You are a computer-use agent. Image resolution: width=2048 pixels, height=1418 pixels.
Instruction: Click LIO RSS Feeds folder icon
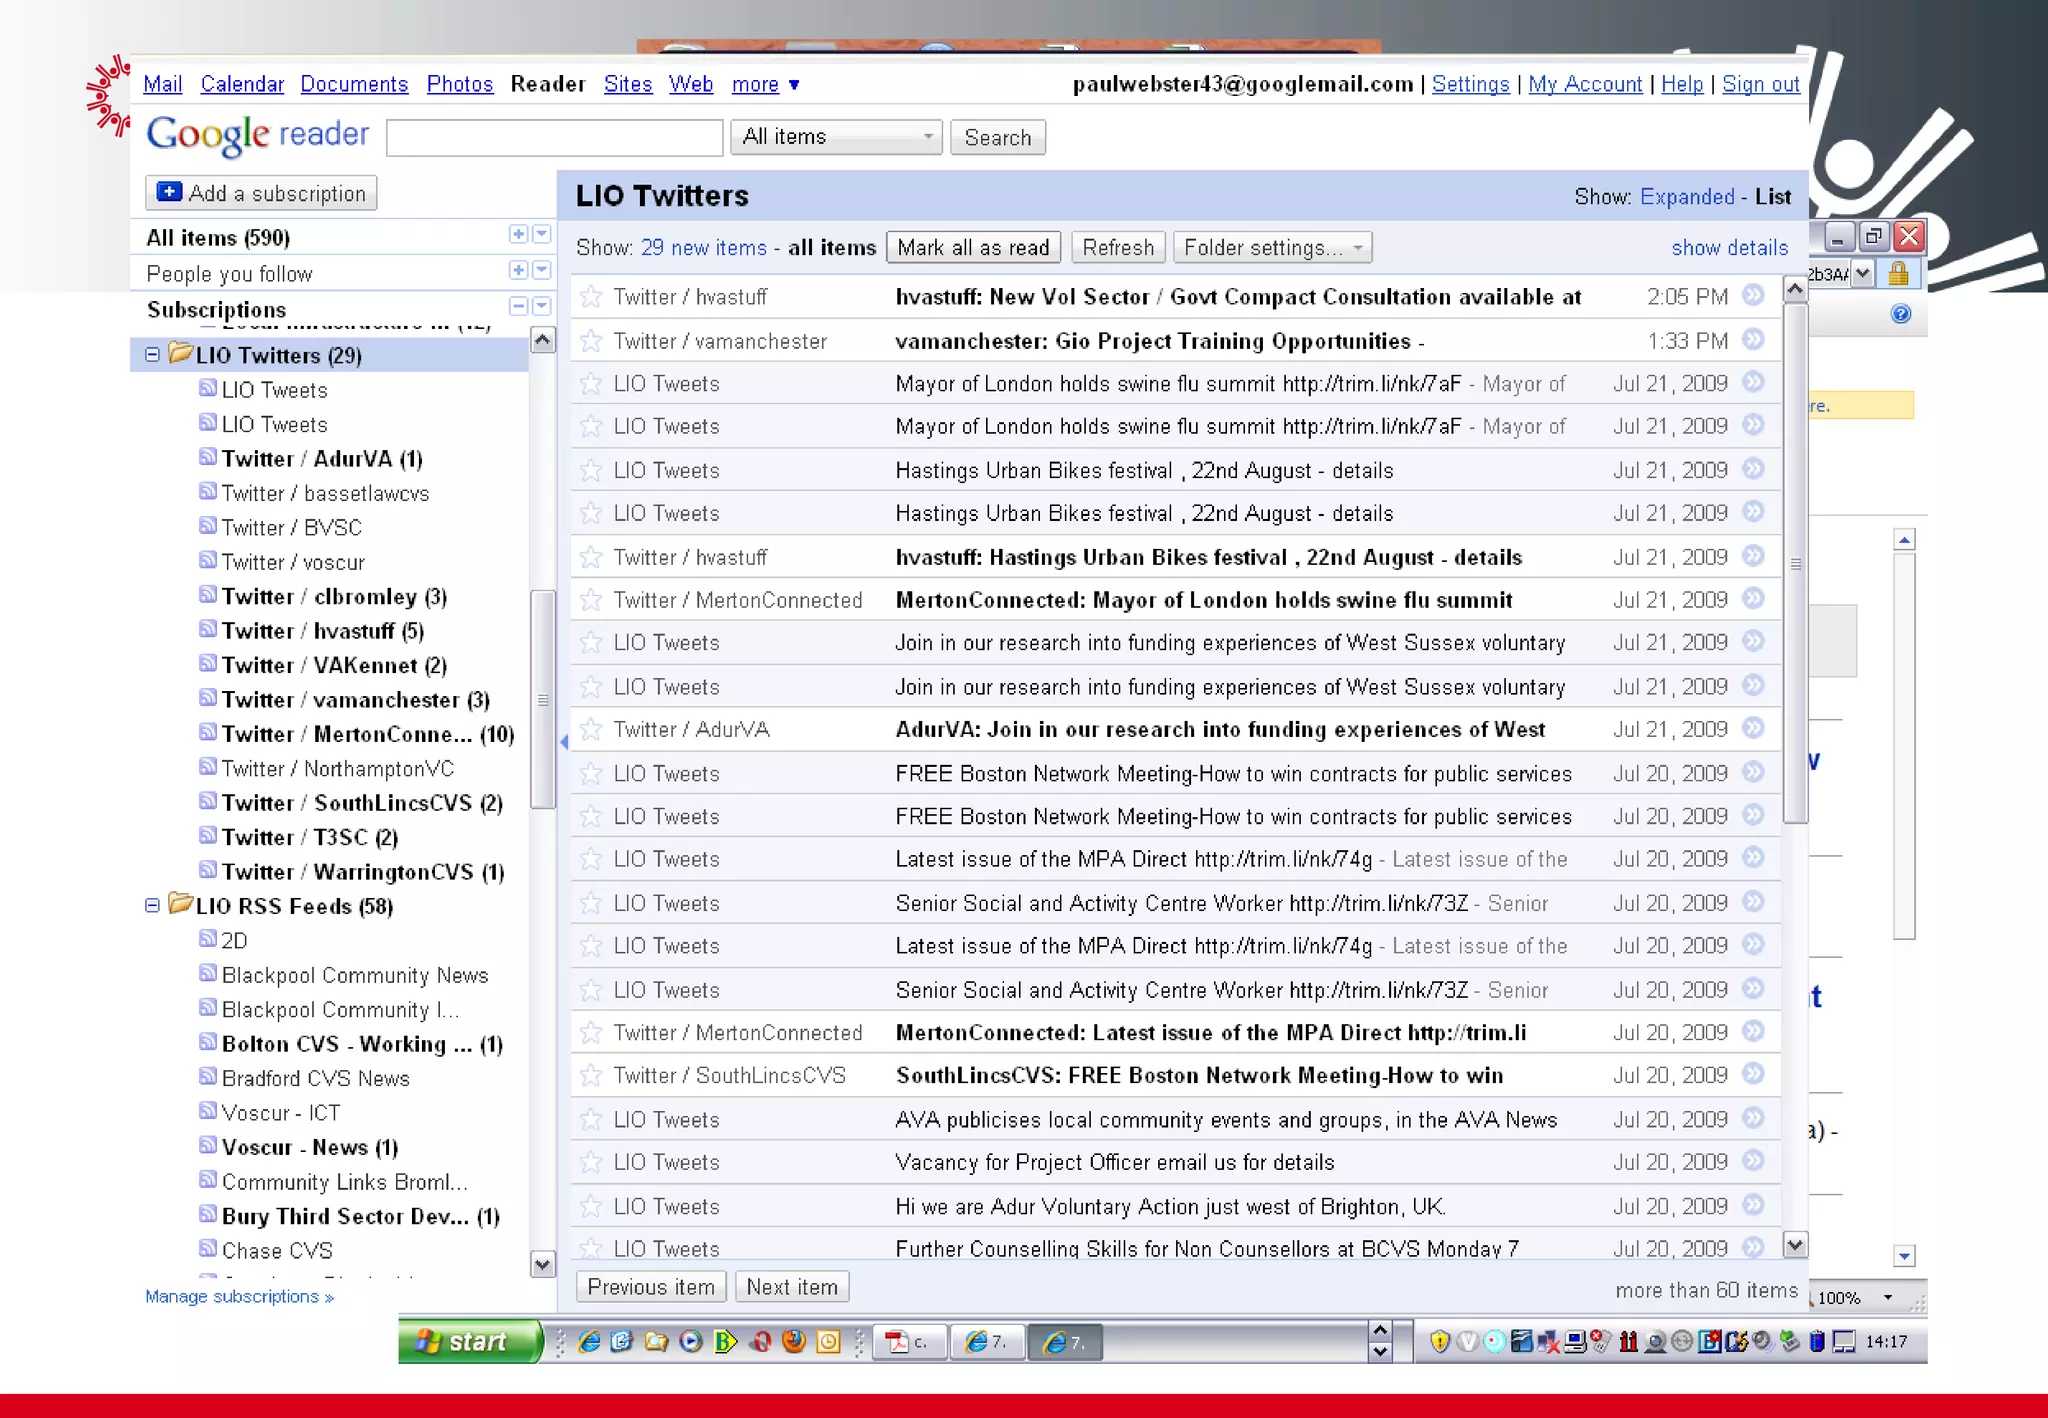click(181, 904)
